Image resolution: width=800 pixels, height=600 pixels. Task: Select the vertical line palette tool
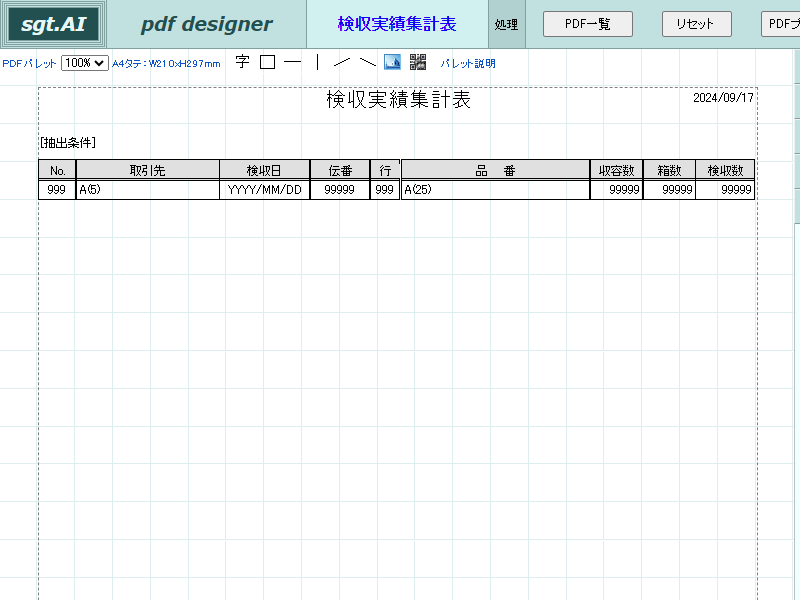[x=318, y=62]
